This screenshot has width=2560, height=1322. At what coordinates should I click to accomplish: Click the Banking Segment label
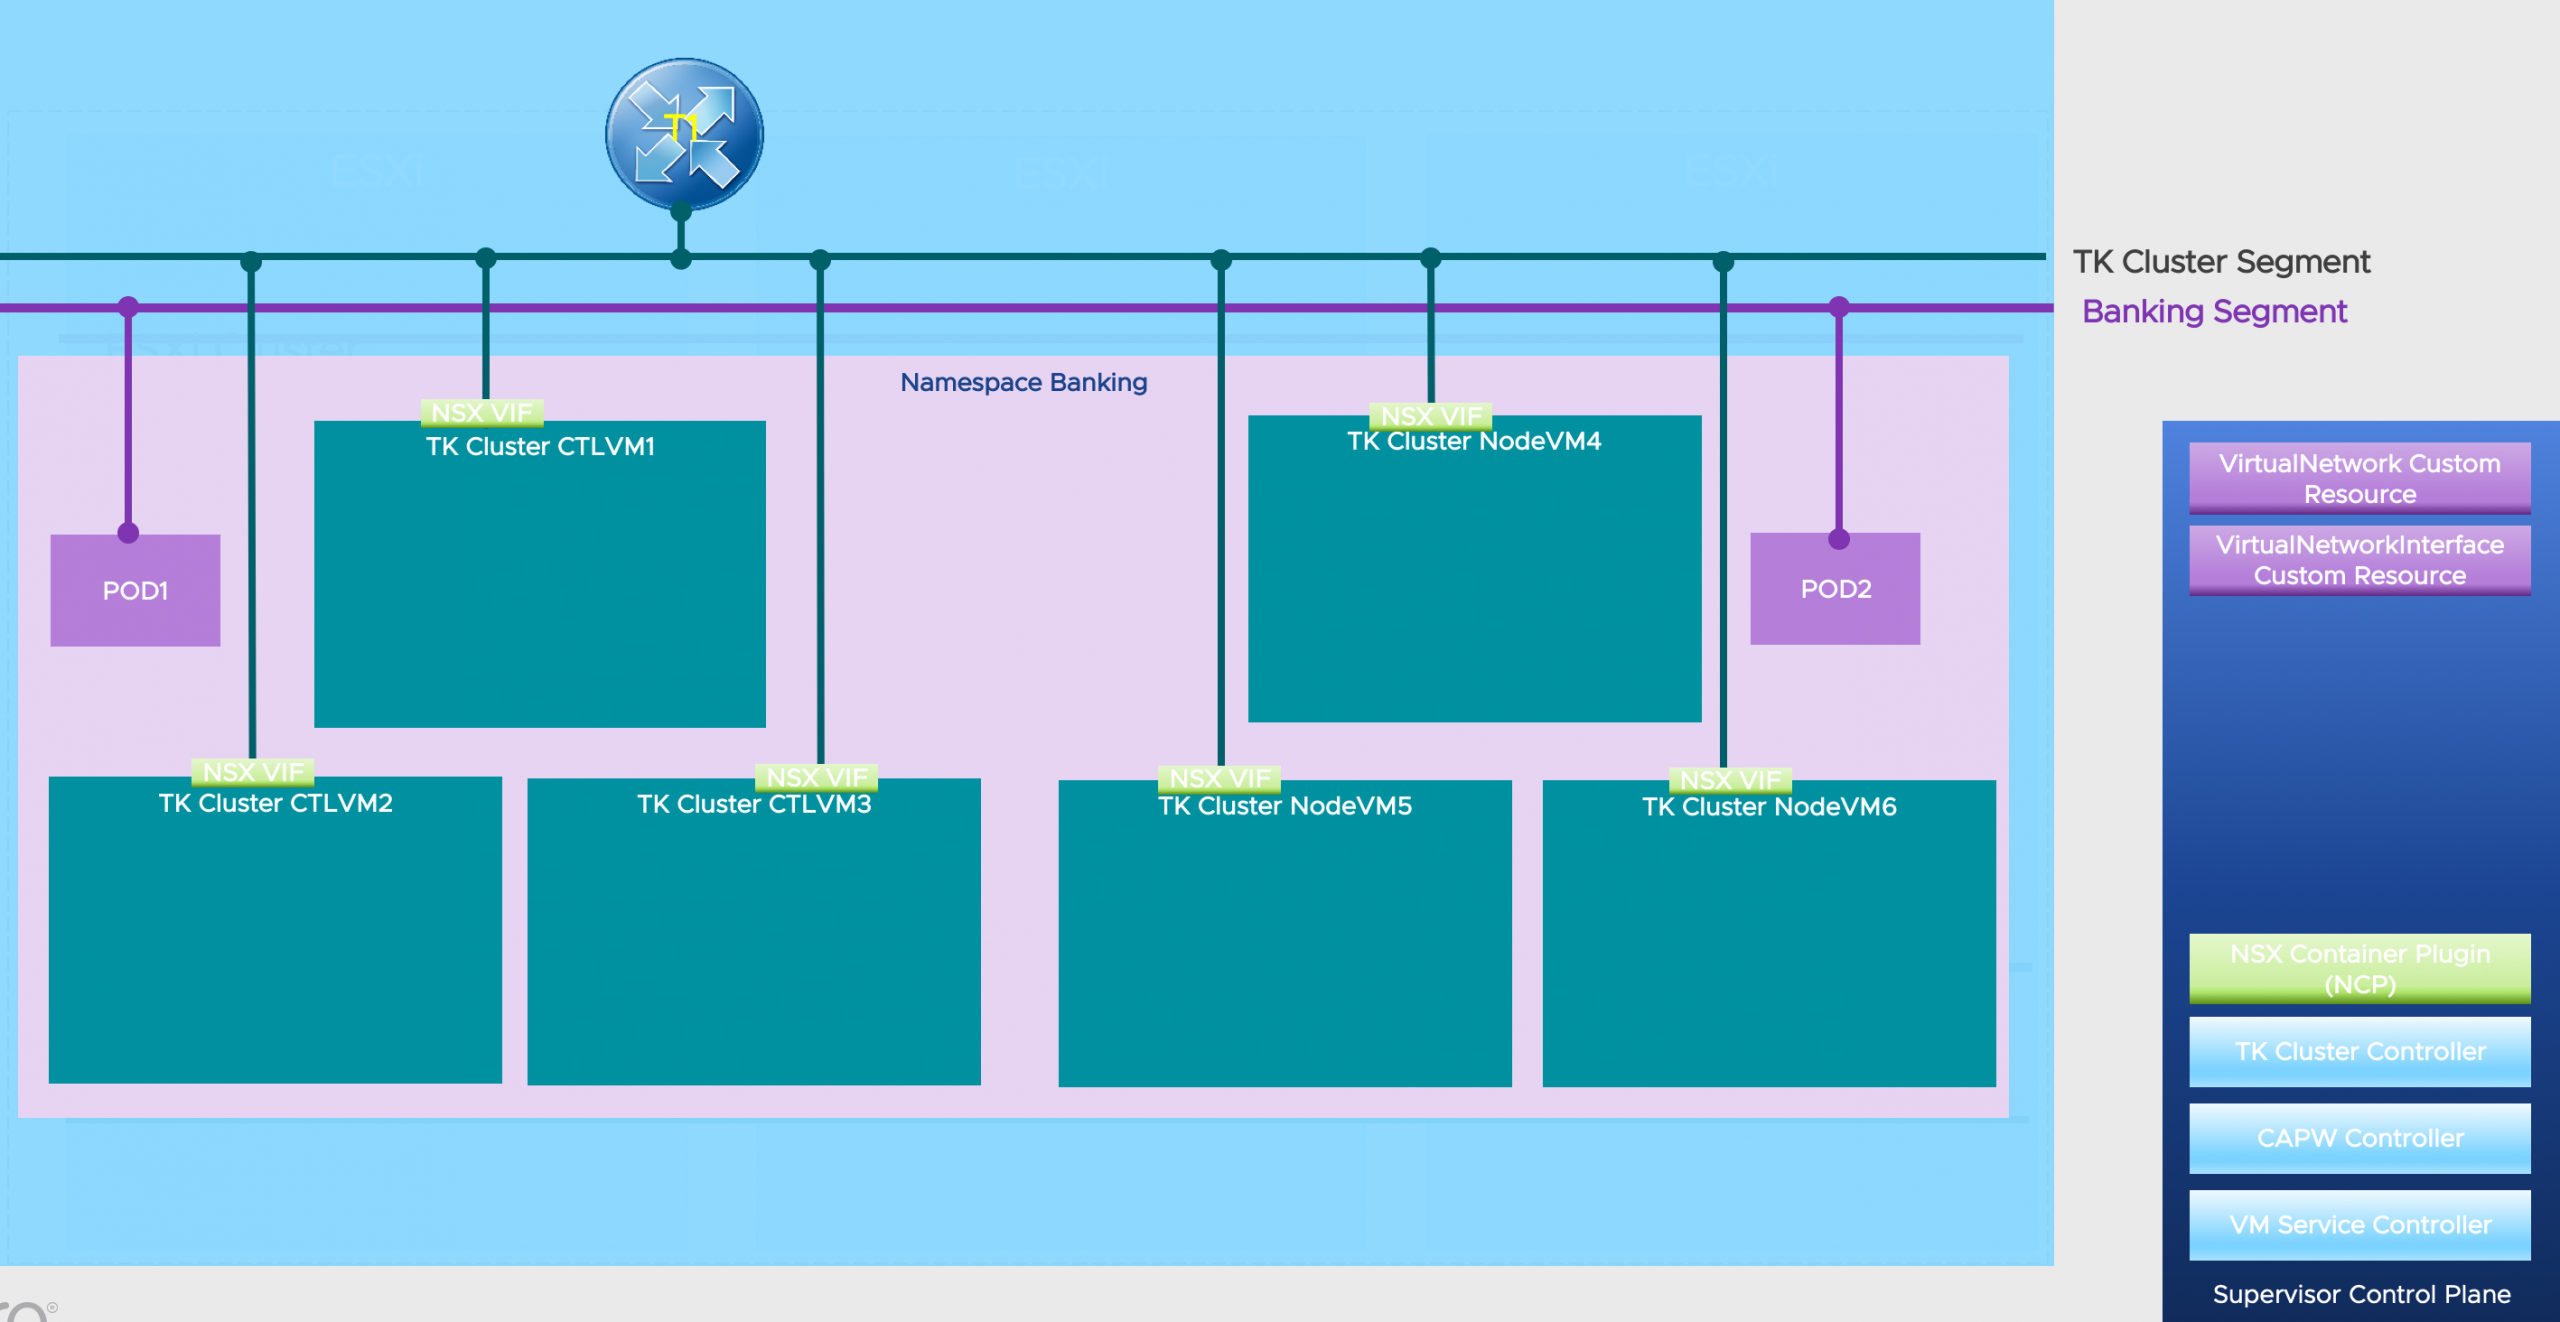coord(2214,311)
